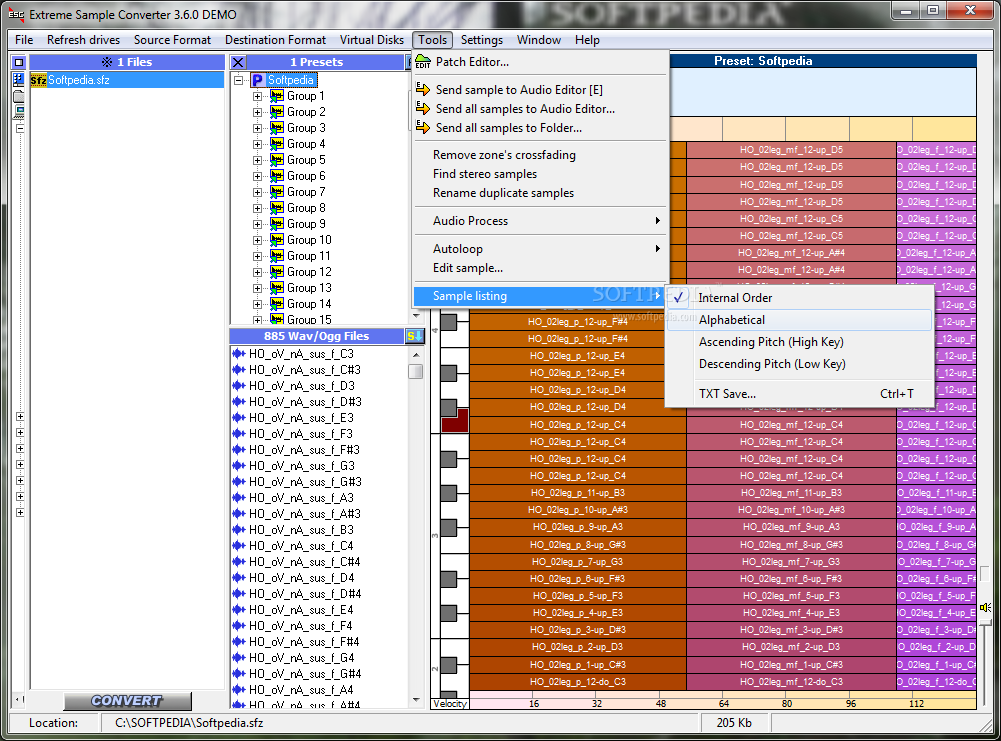Click the square button left of 1 Files

[x=19, y=62]
